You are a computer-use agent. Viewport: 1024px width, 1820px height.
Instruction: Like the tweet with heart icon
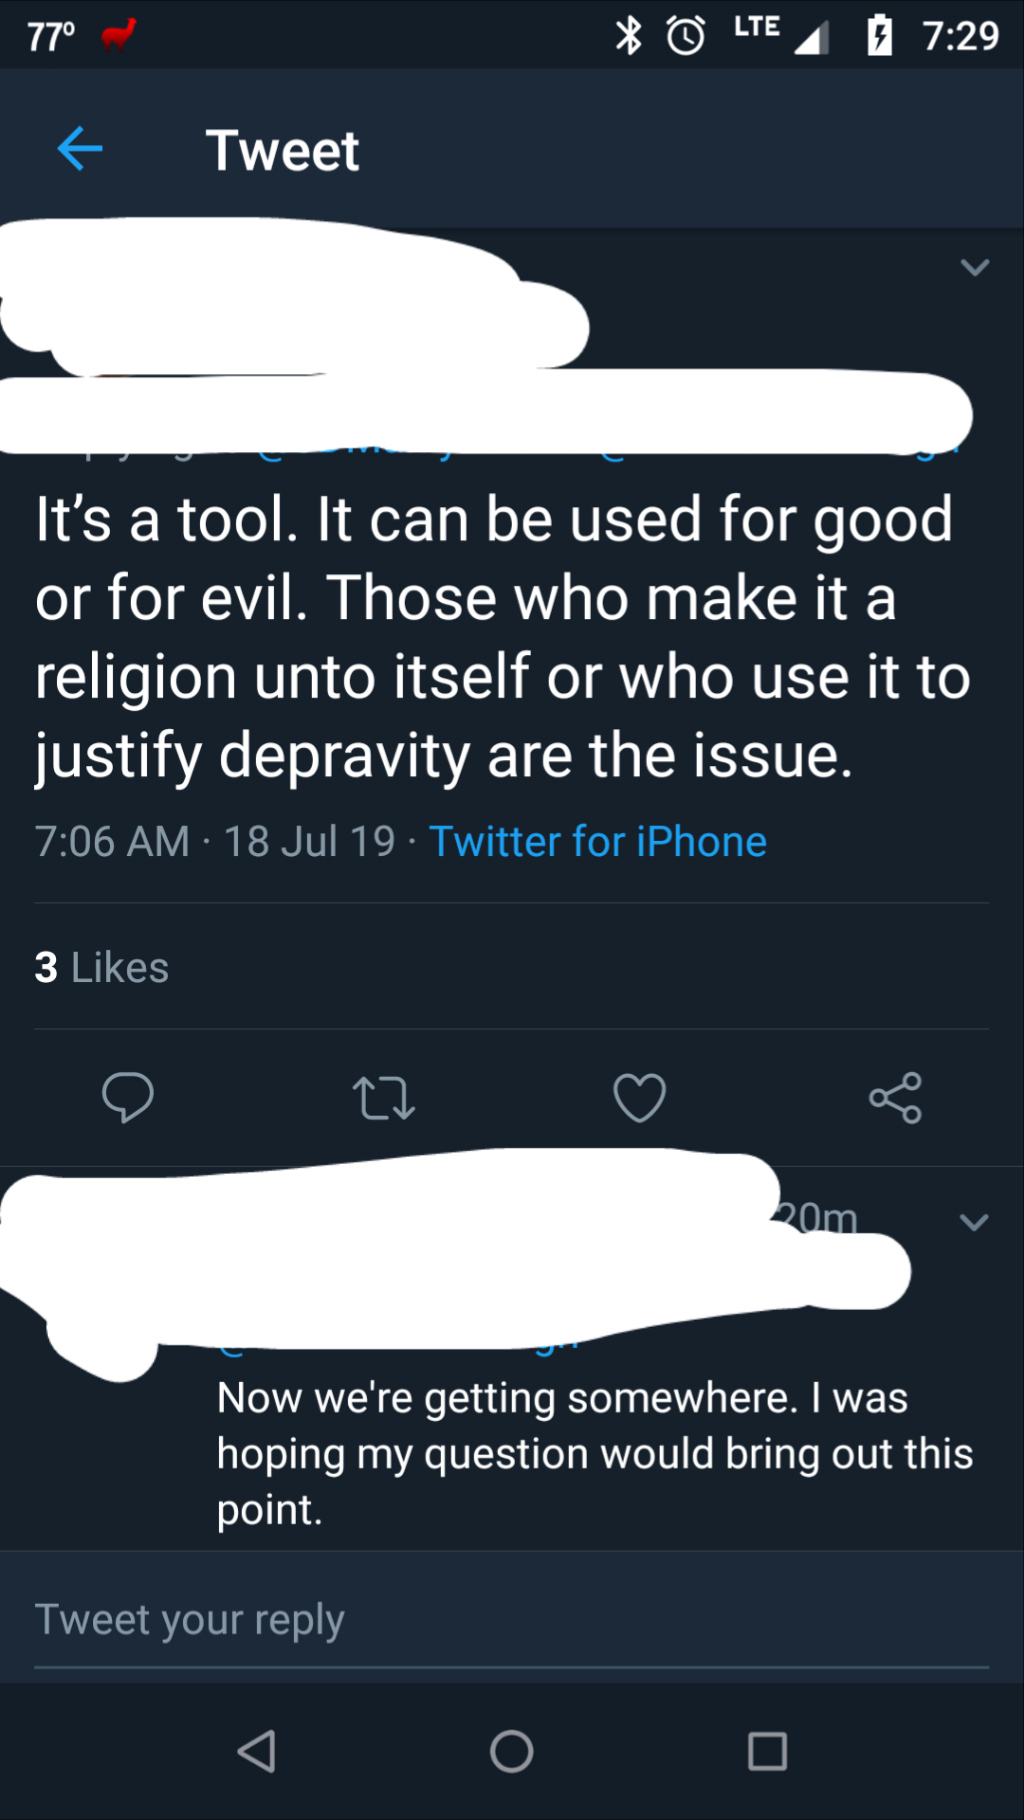click(639, 1097)
